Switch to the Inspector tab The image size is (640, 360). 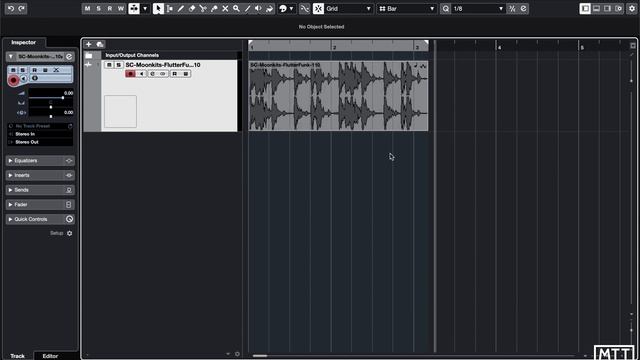click(x=23, y=42)
